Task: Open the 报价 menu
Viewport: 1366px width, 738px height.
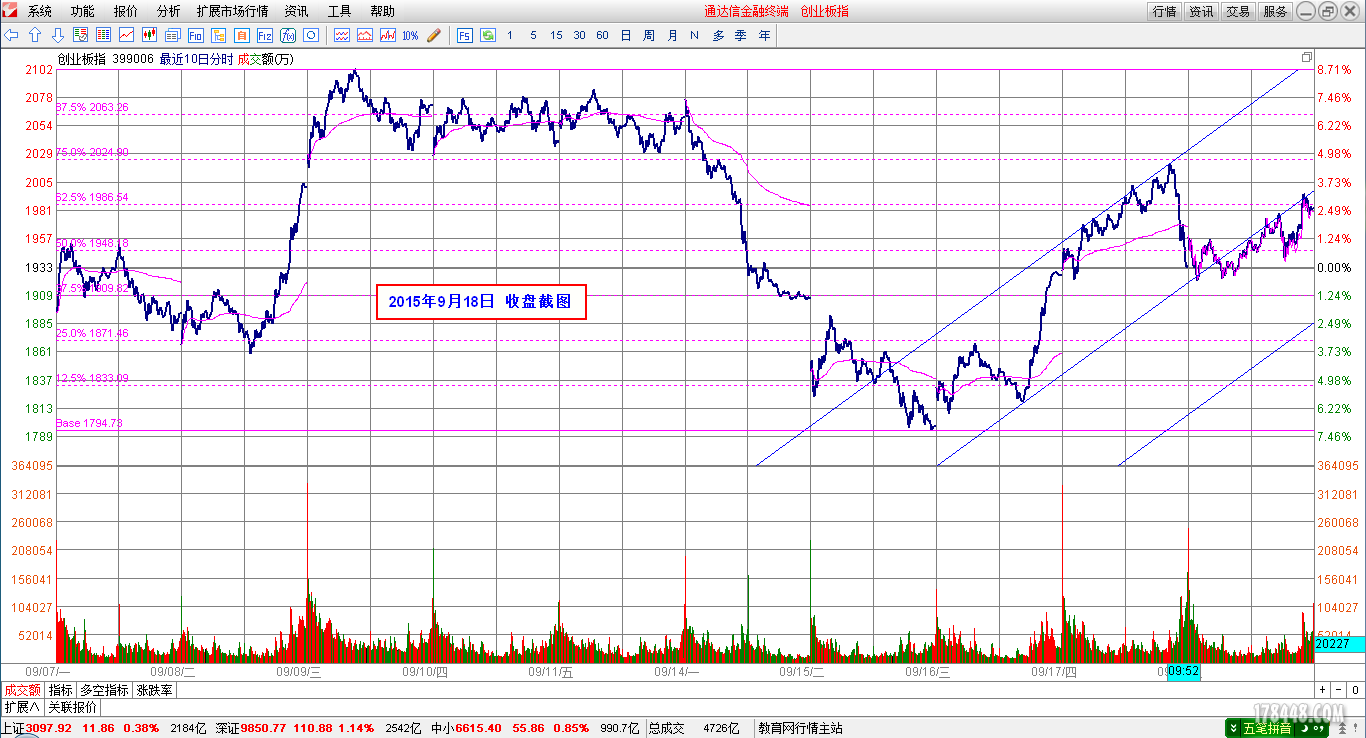Action: 126,11
